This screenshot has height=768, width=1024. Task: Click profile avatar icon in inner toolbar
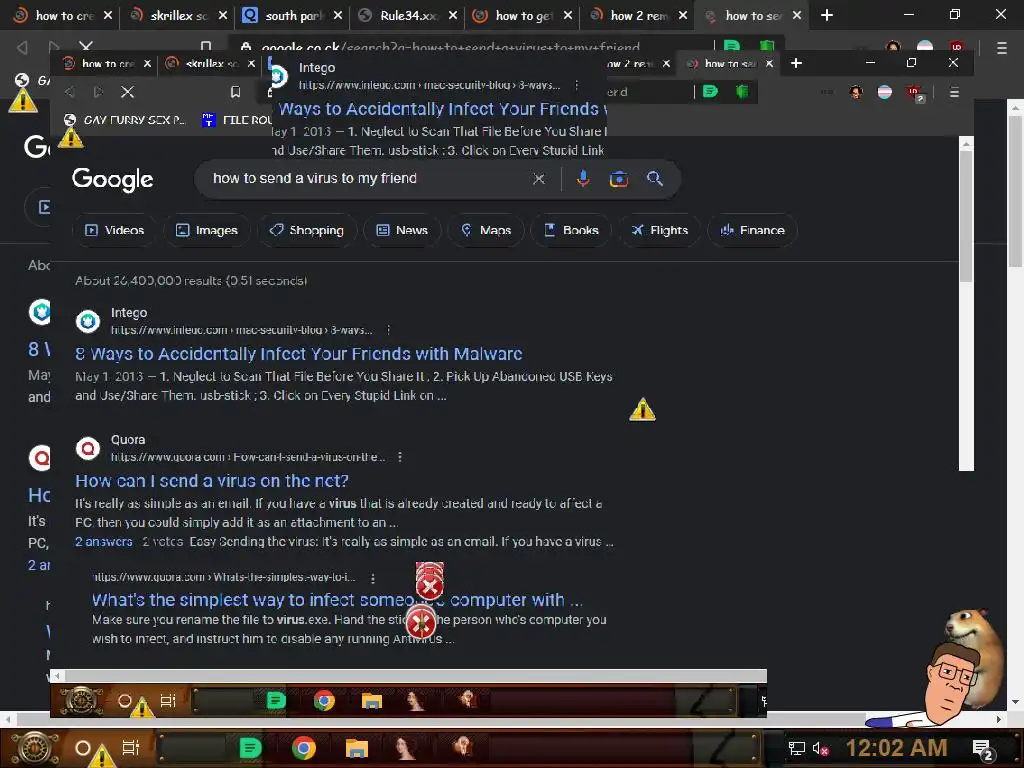856,92
